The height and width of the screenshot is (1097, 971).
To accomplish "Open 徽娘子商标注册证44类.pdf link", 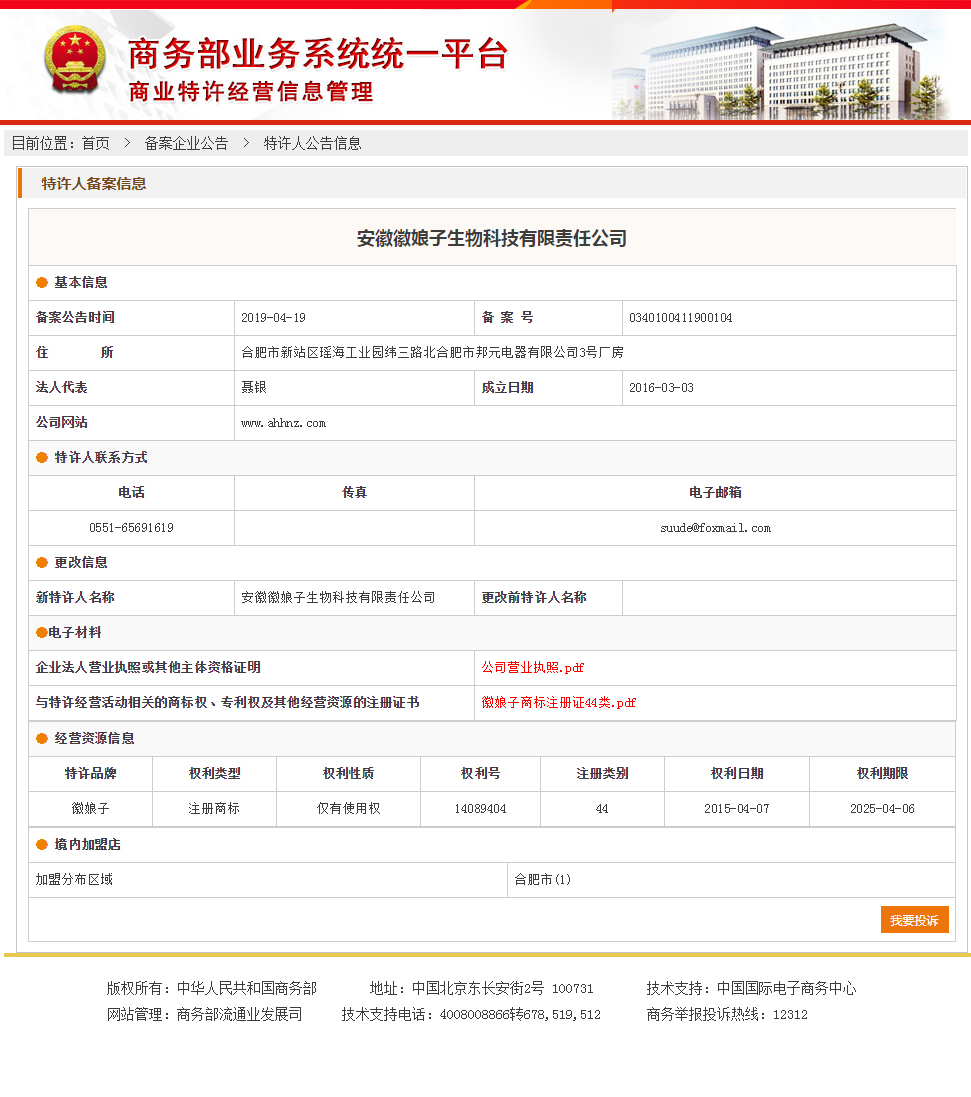I will (558, 703).
